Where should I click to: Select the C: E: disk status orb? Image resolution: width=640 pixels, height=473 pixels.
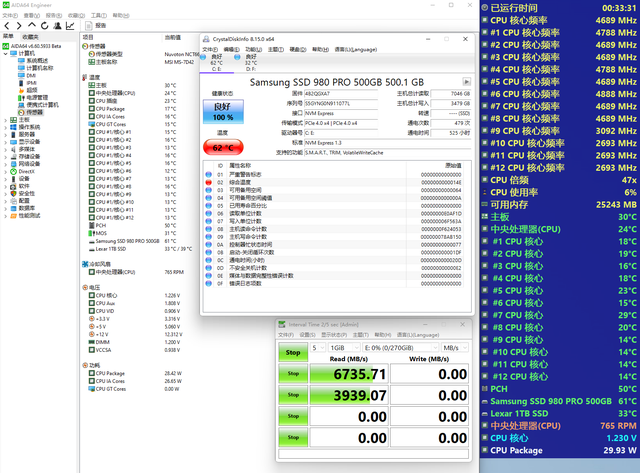click(x=203, y=57)
